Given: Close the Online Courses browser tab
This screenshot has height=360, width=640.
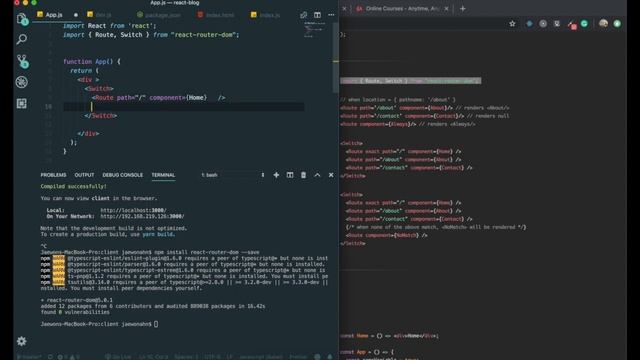Looking at the screenshot, I should tap(446, 9).
